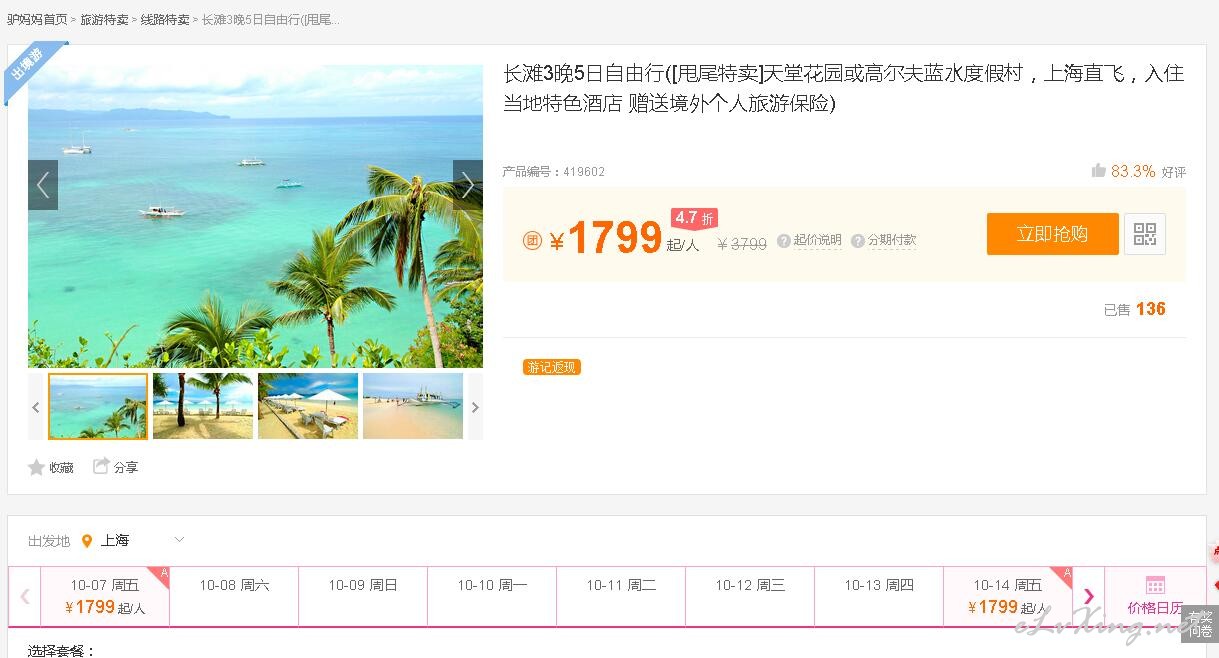Click the share (分享) icon

tap(101, 466)
